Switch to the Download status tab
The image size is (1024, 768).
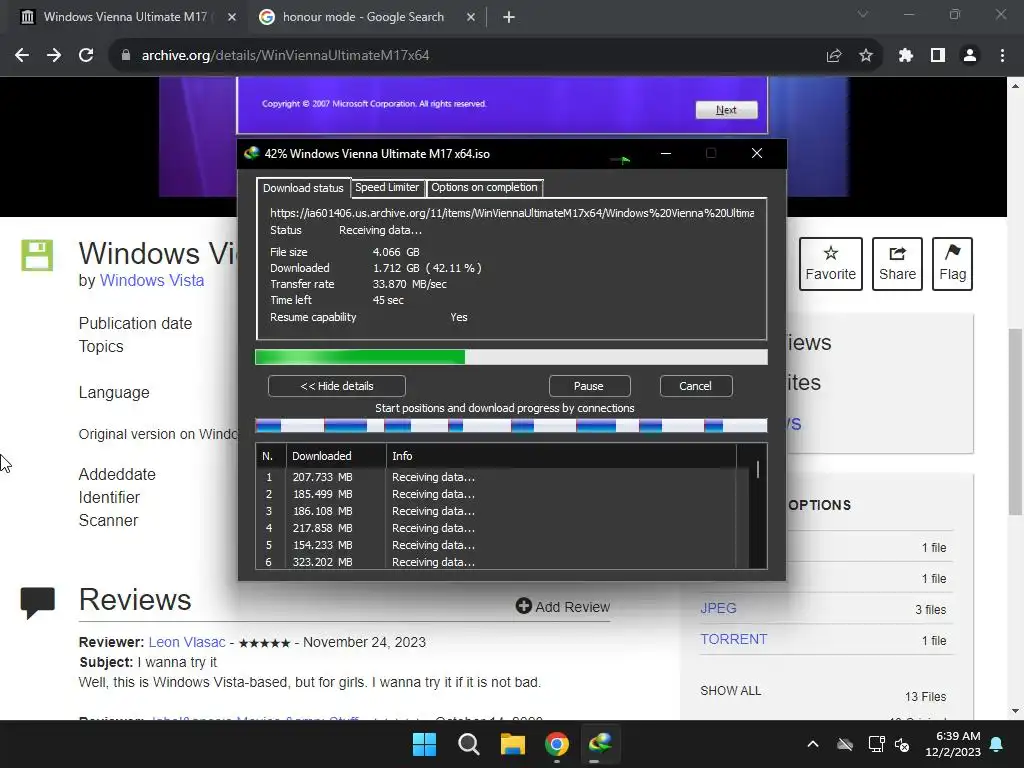click(303, 188)
